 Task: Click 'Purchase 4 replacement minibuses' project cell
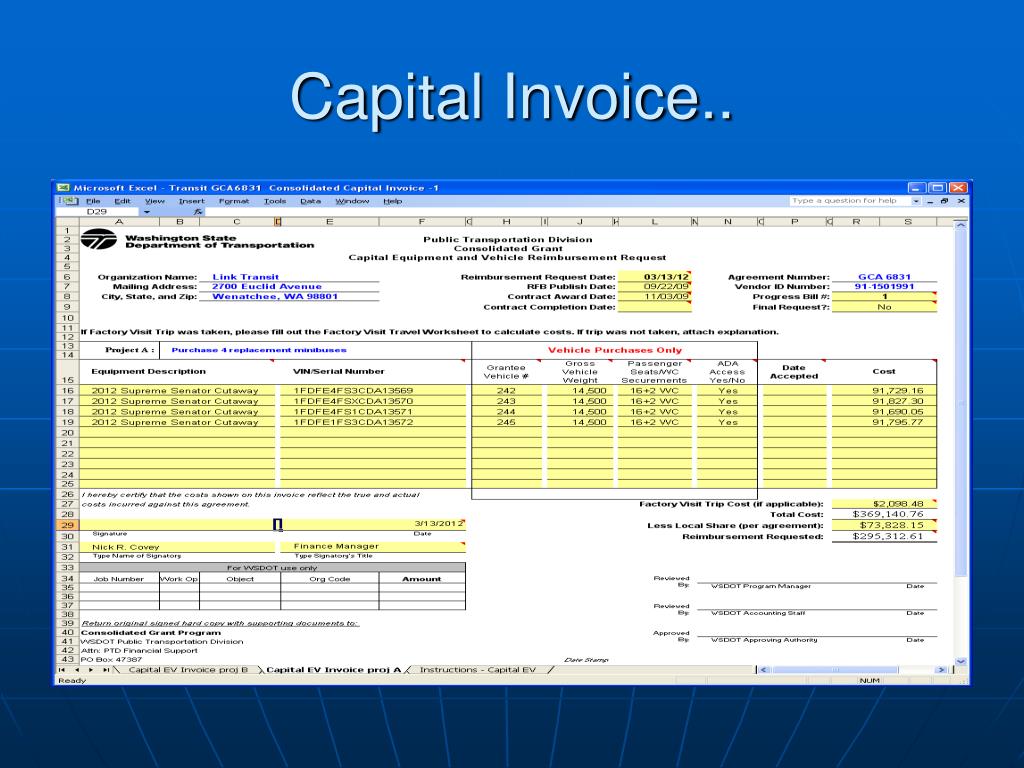tap(315, 350)
